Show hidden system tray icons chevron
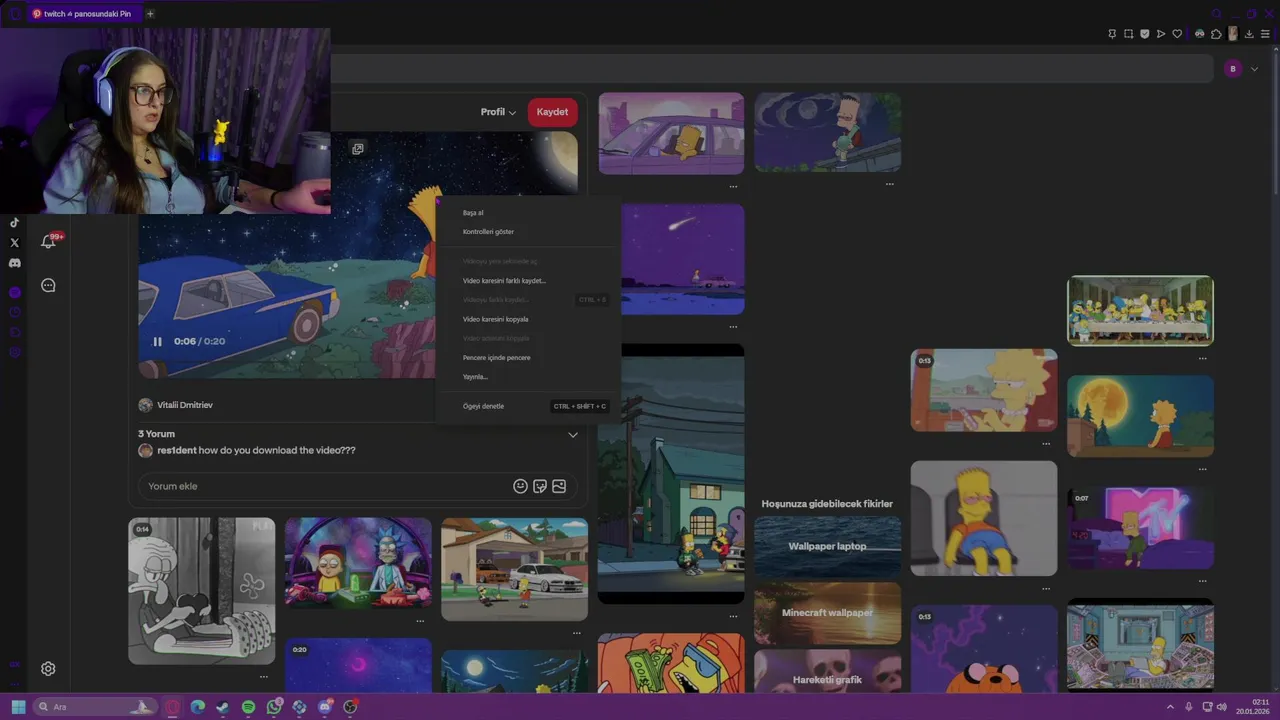This screenshot has width=1280, height=720. point(1170,707)
